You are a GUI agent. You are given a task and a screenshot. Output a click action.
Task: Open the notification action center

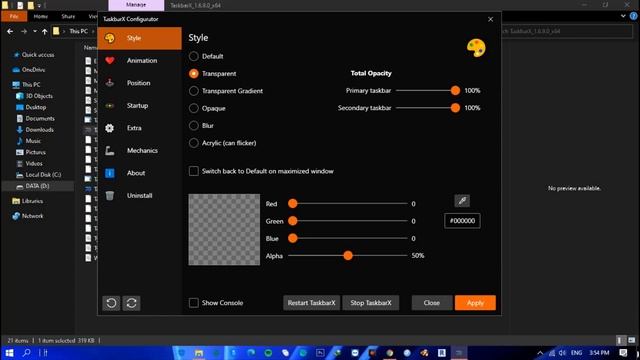(623, 353)
